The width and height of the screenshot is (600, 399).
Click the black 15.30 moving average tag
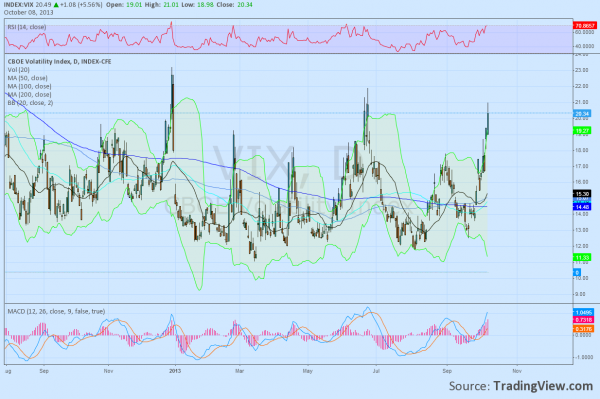pos(582,194)
